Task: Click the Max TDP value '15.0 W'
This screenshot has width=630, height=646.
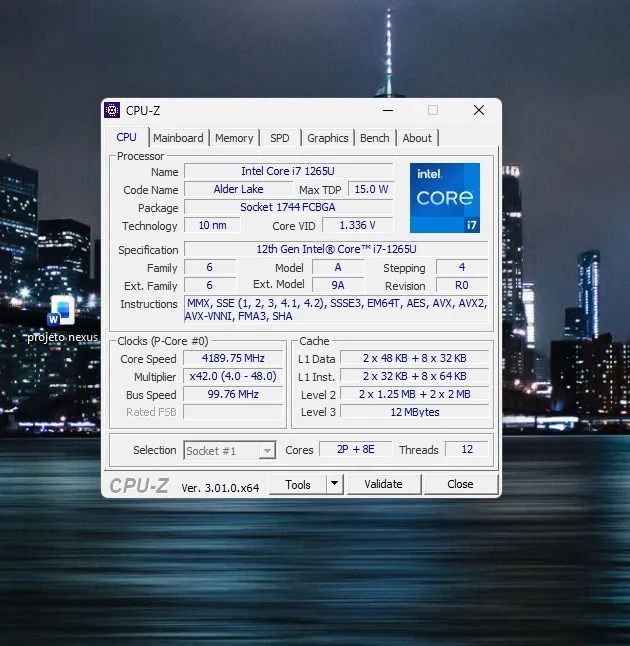Action: click(371, 189)
